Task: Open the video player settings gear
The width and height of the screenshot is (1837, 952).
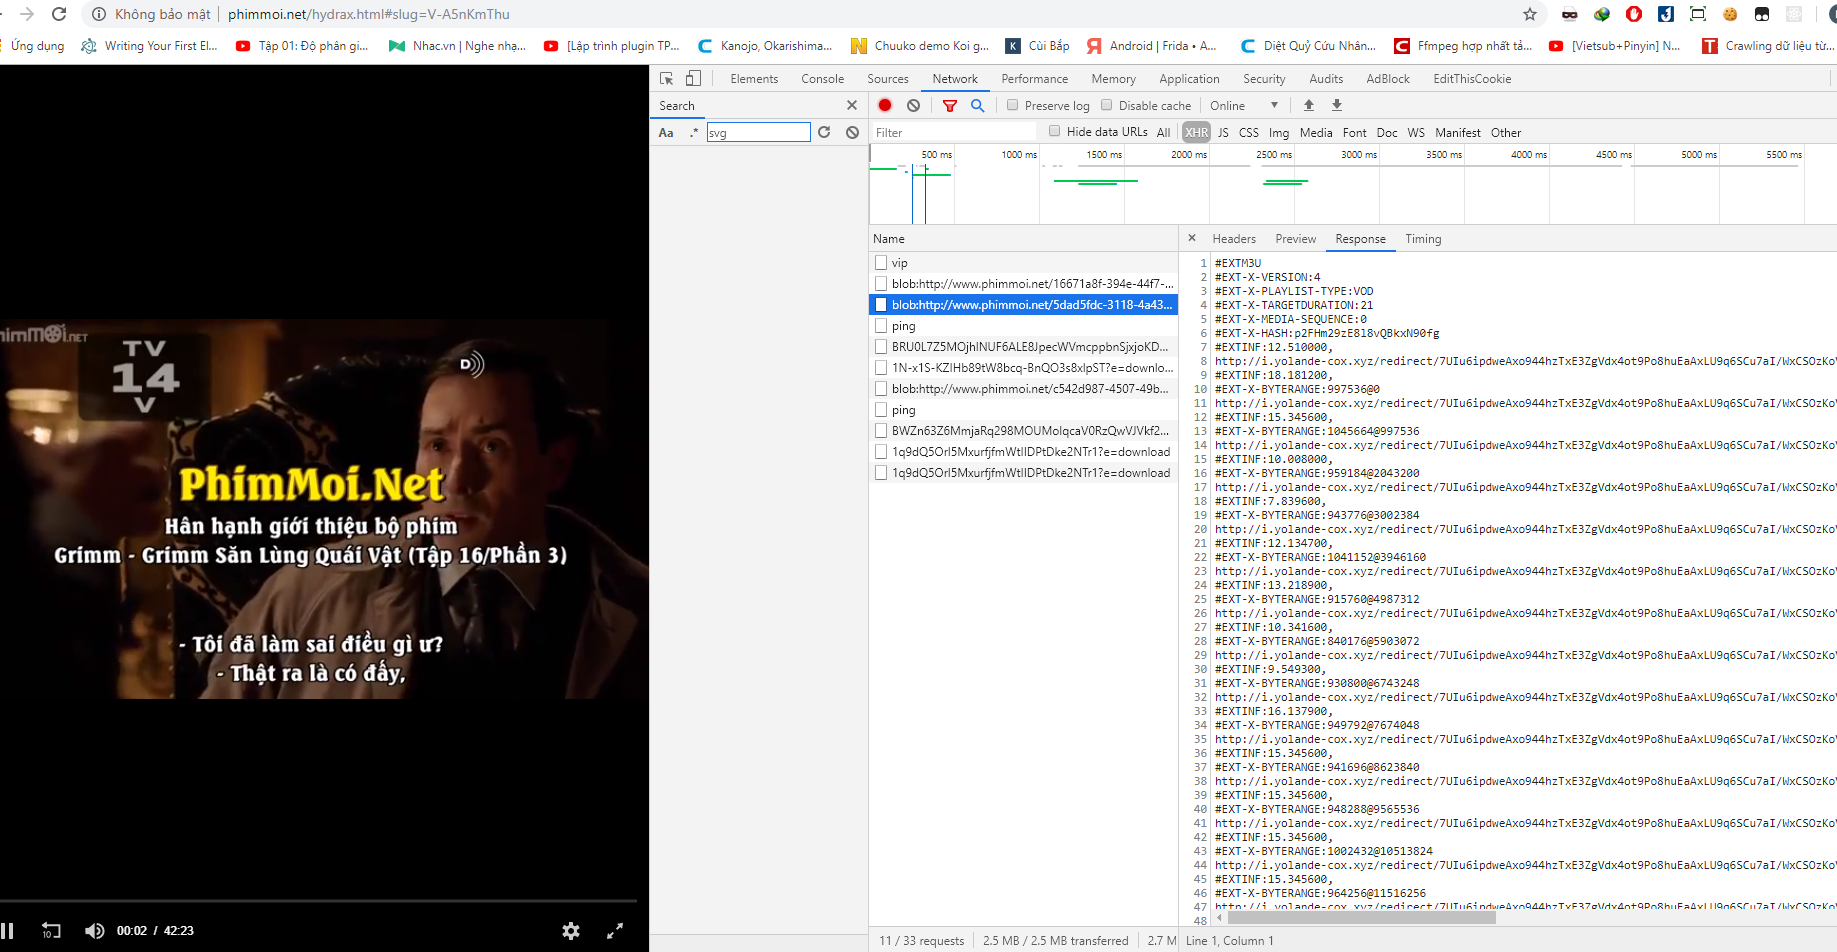Action: point(571,931)
